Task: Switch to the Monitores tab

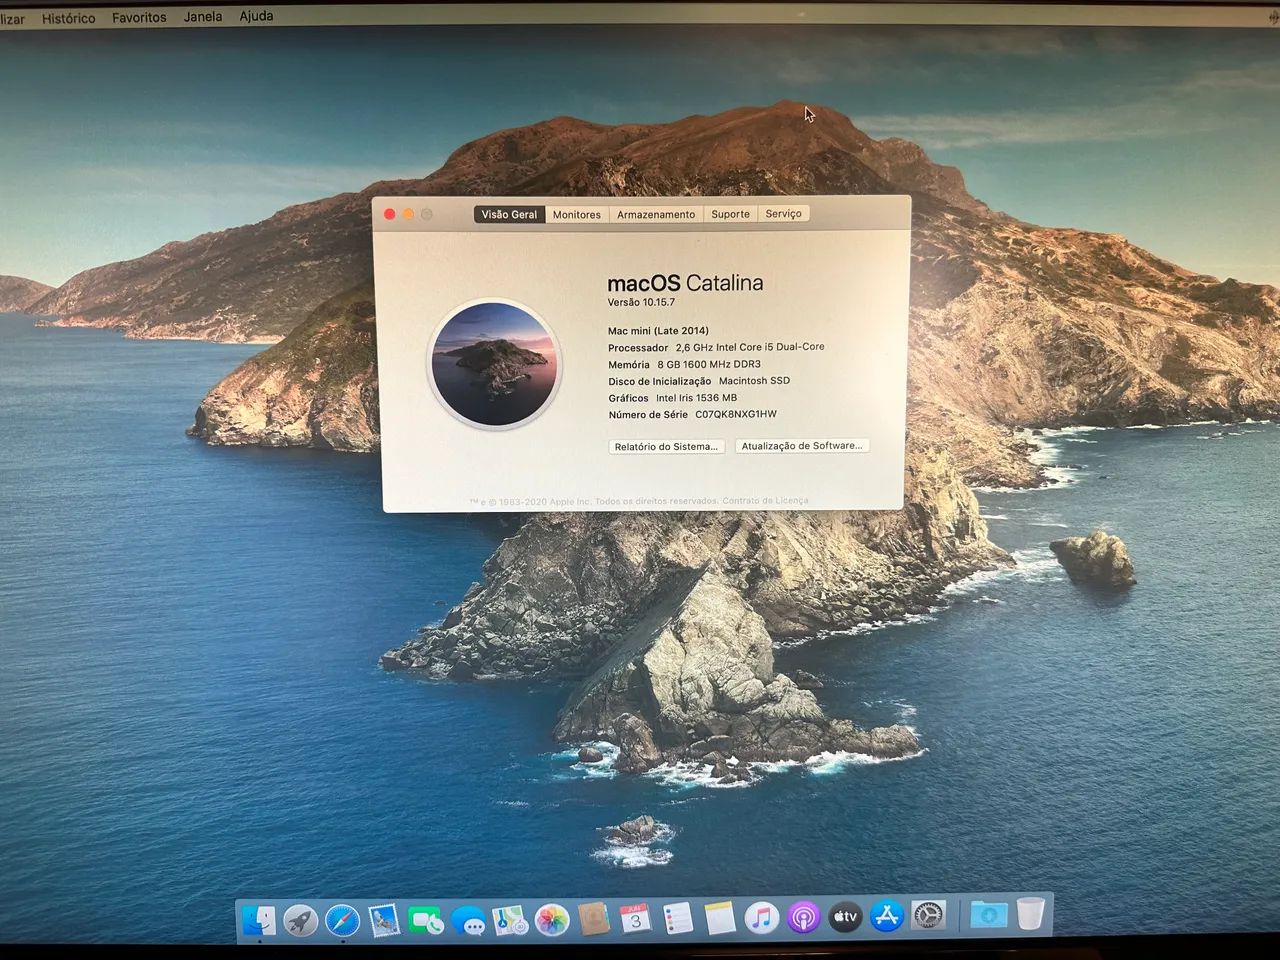Action: tap(577, 214)
